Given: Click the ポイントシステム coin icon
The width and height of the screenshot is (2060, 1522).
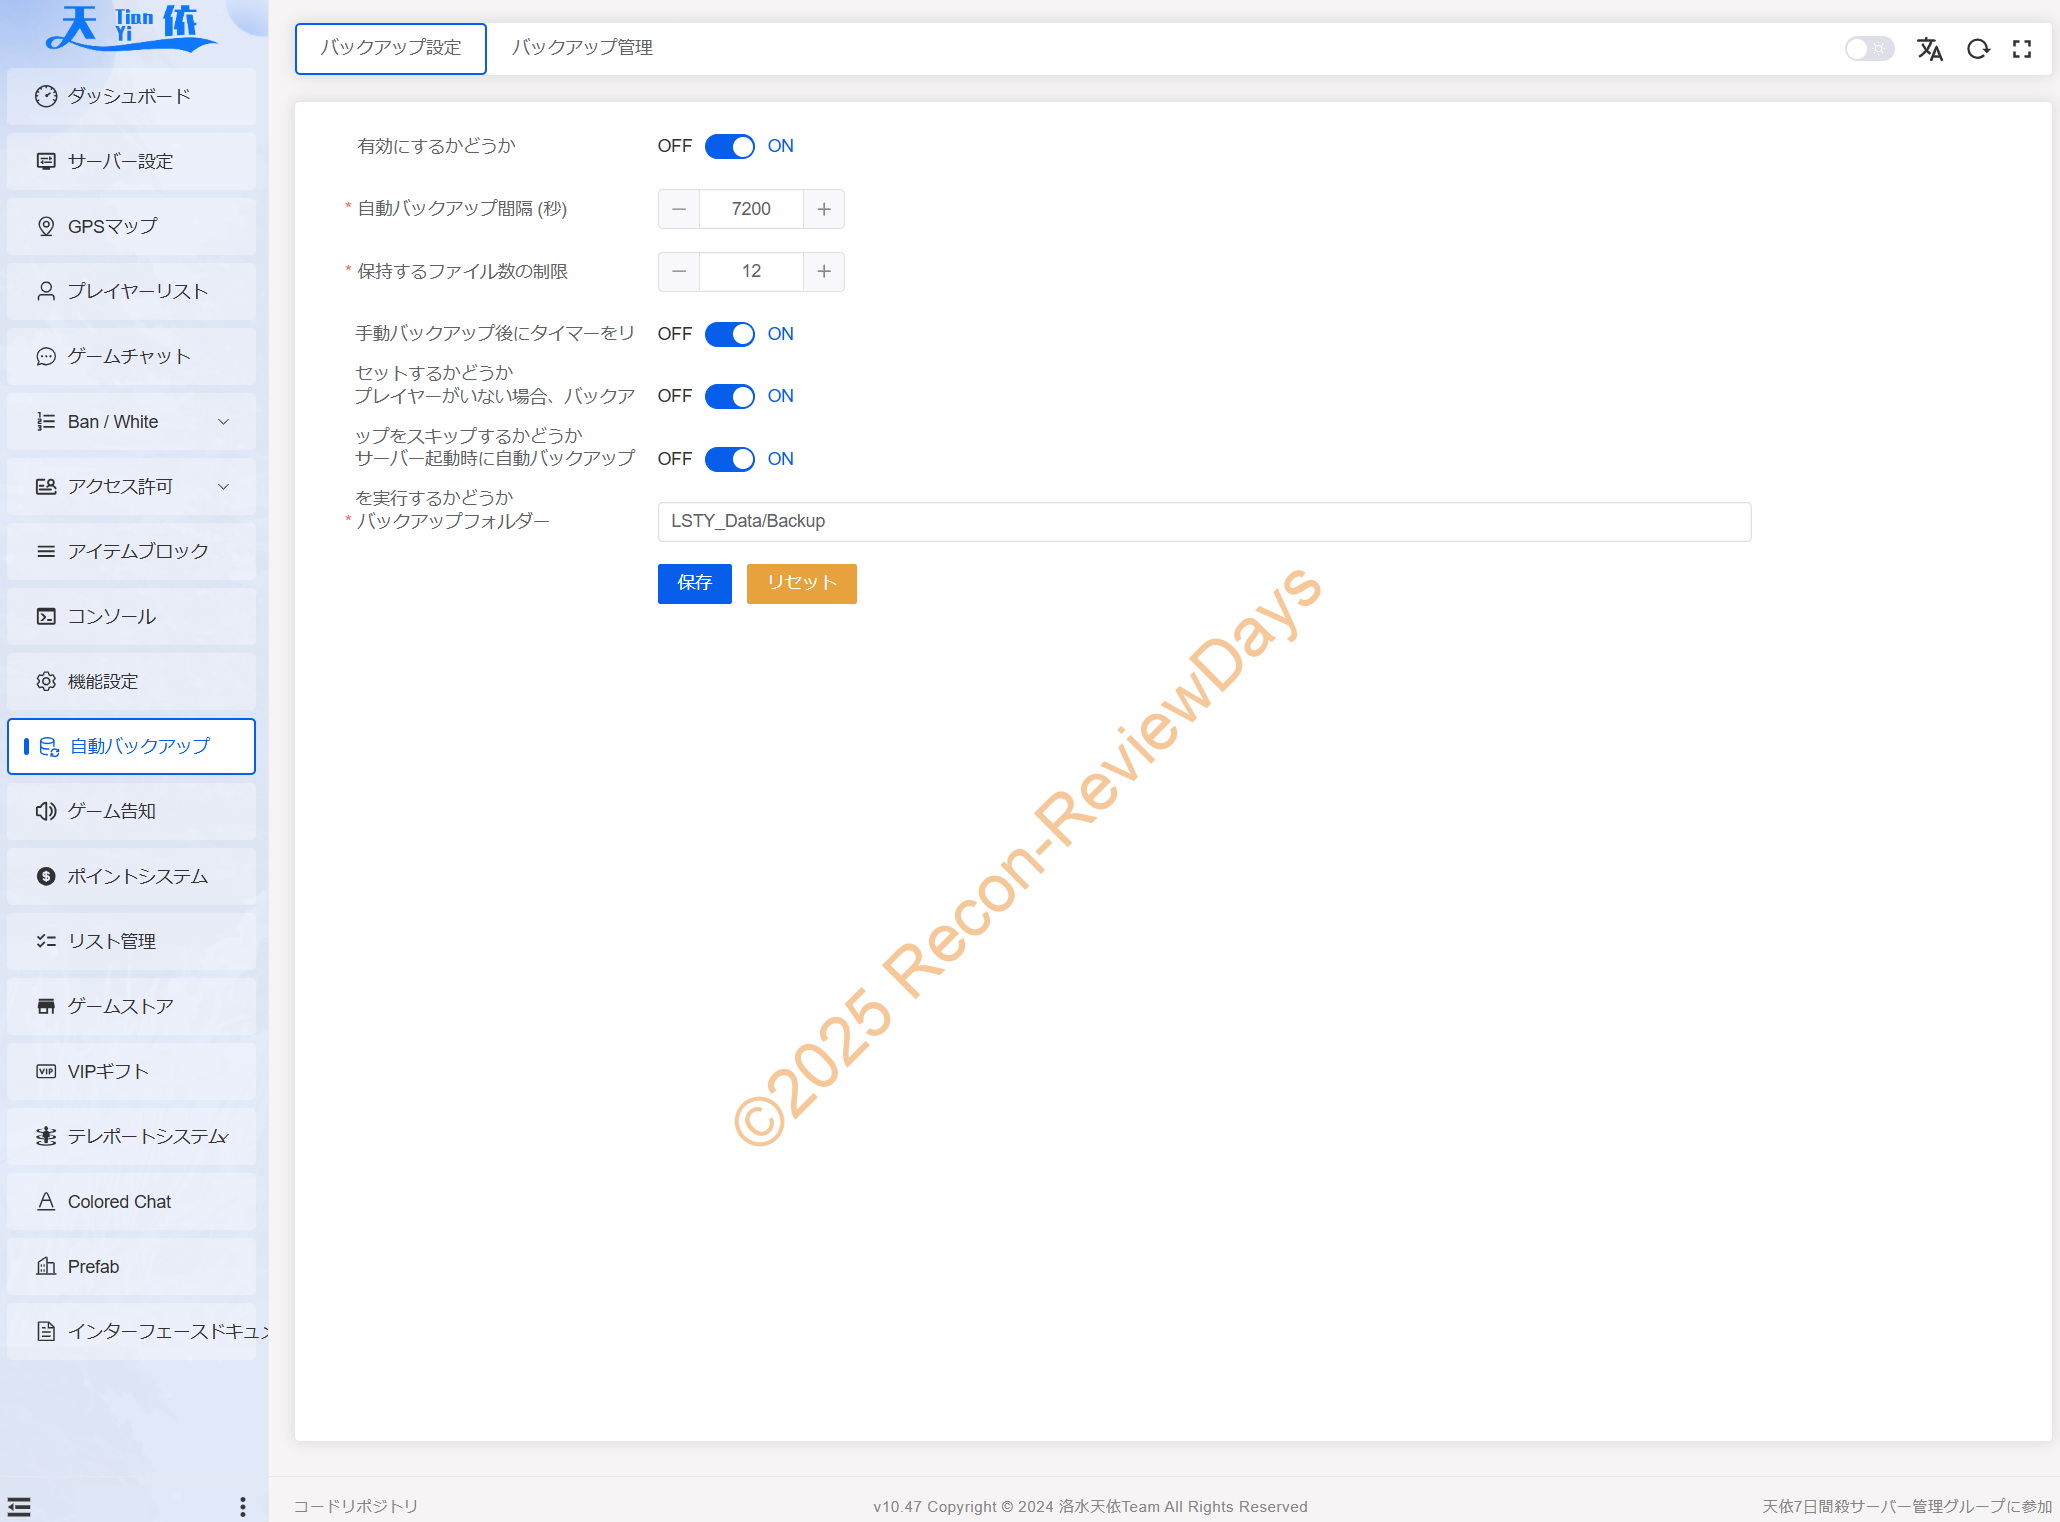Looking at the screenshot, I should 46,877.
